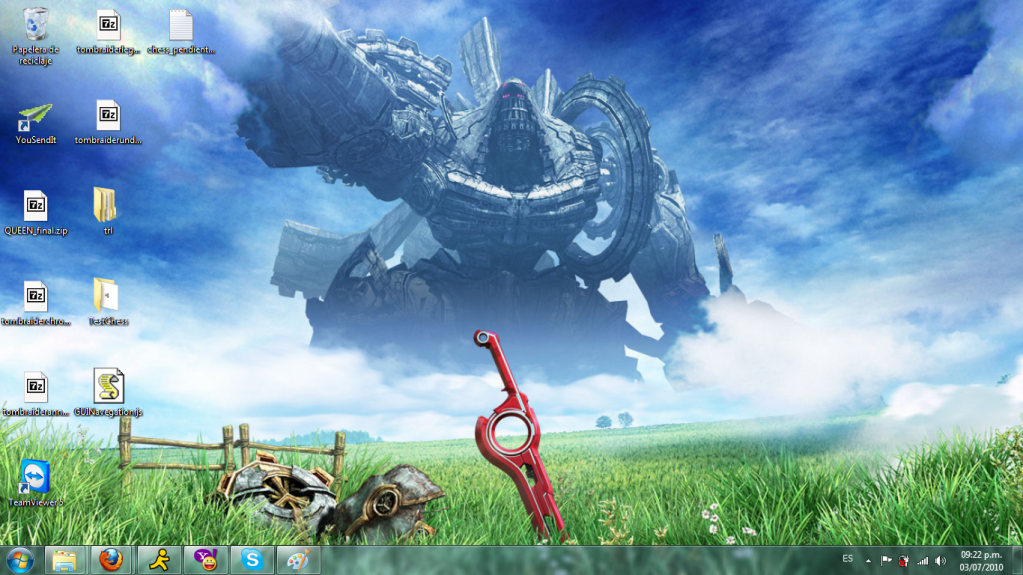
Task: Select QUEEN_final.zip archive on desktop
Action: [x=35, y=206]
